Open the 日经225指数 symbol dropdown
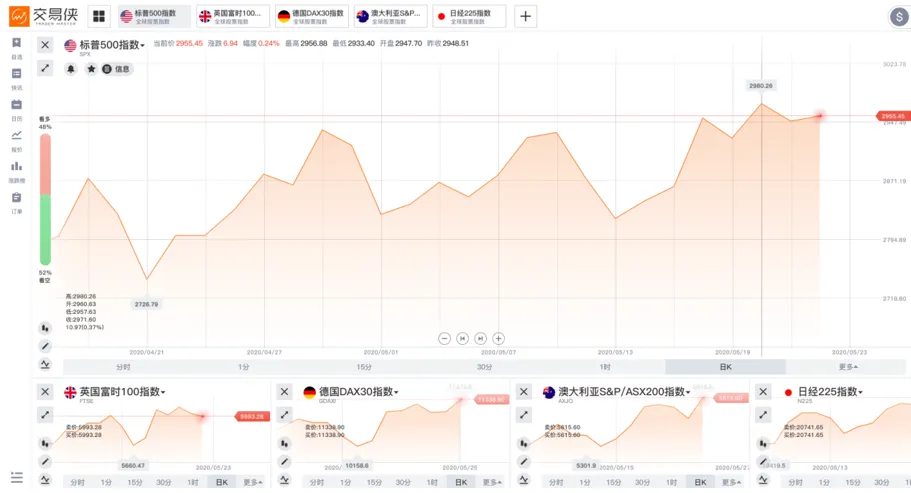 tap(830, 392)
